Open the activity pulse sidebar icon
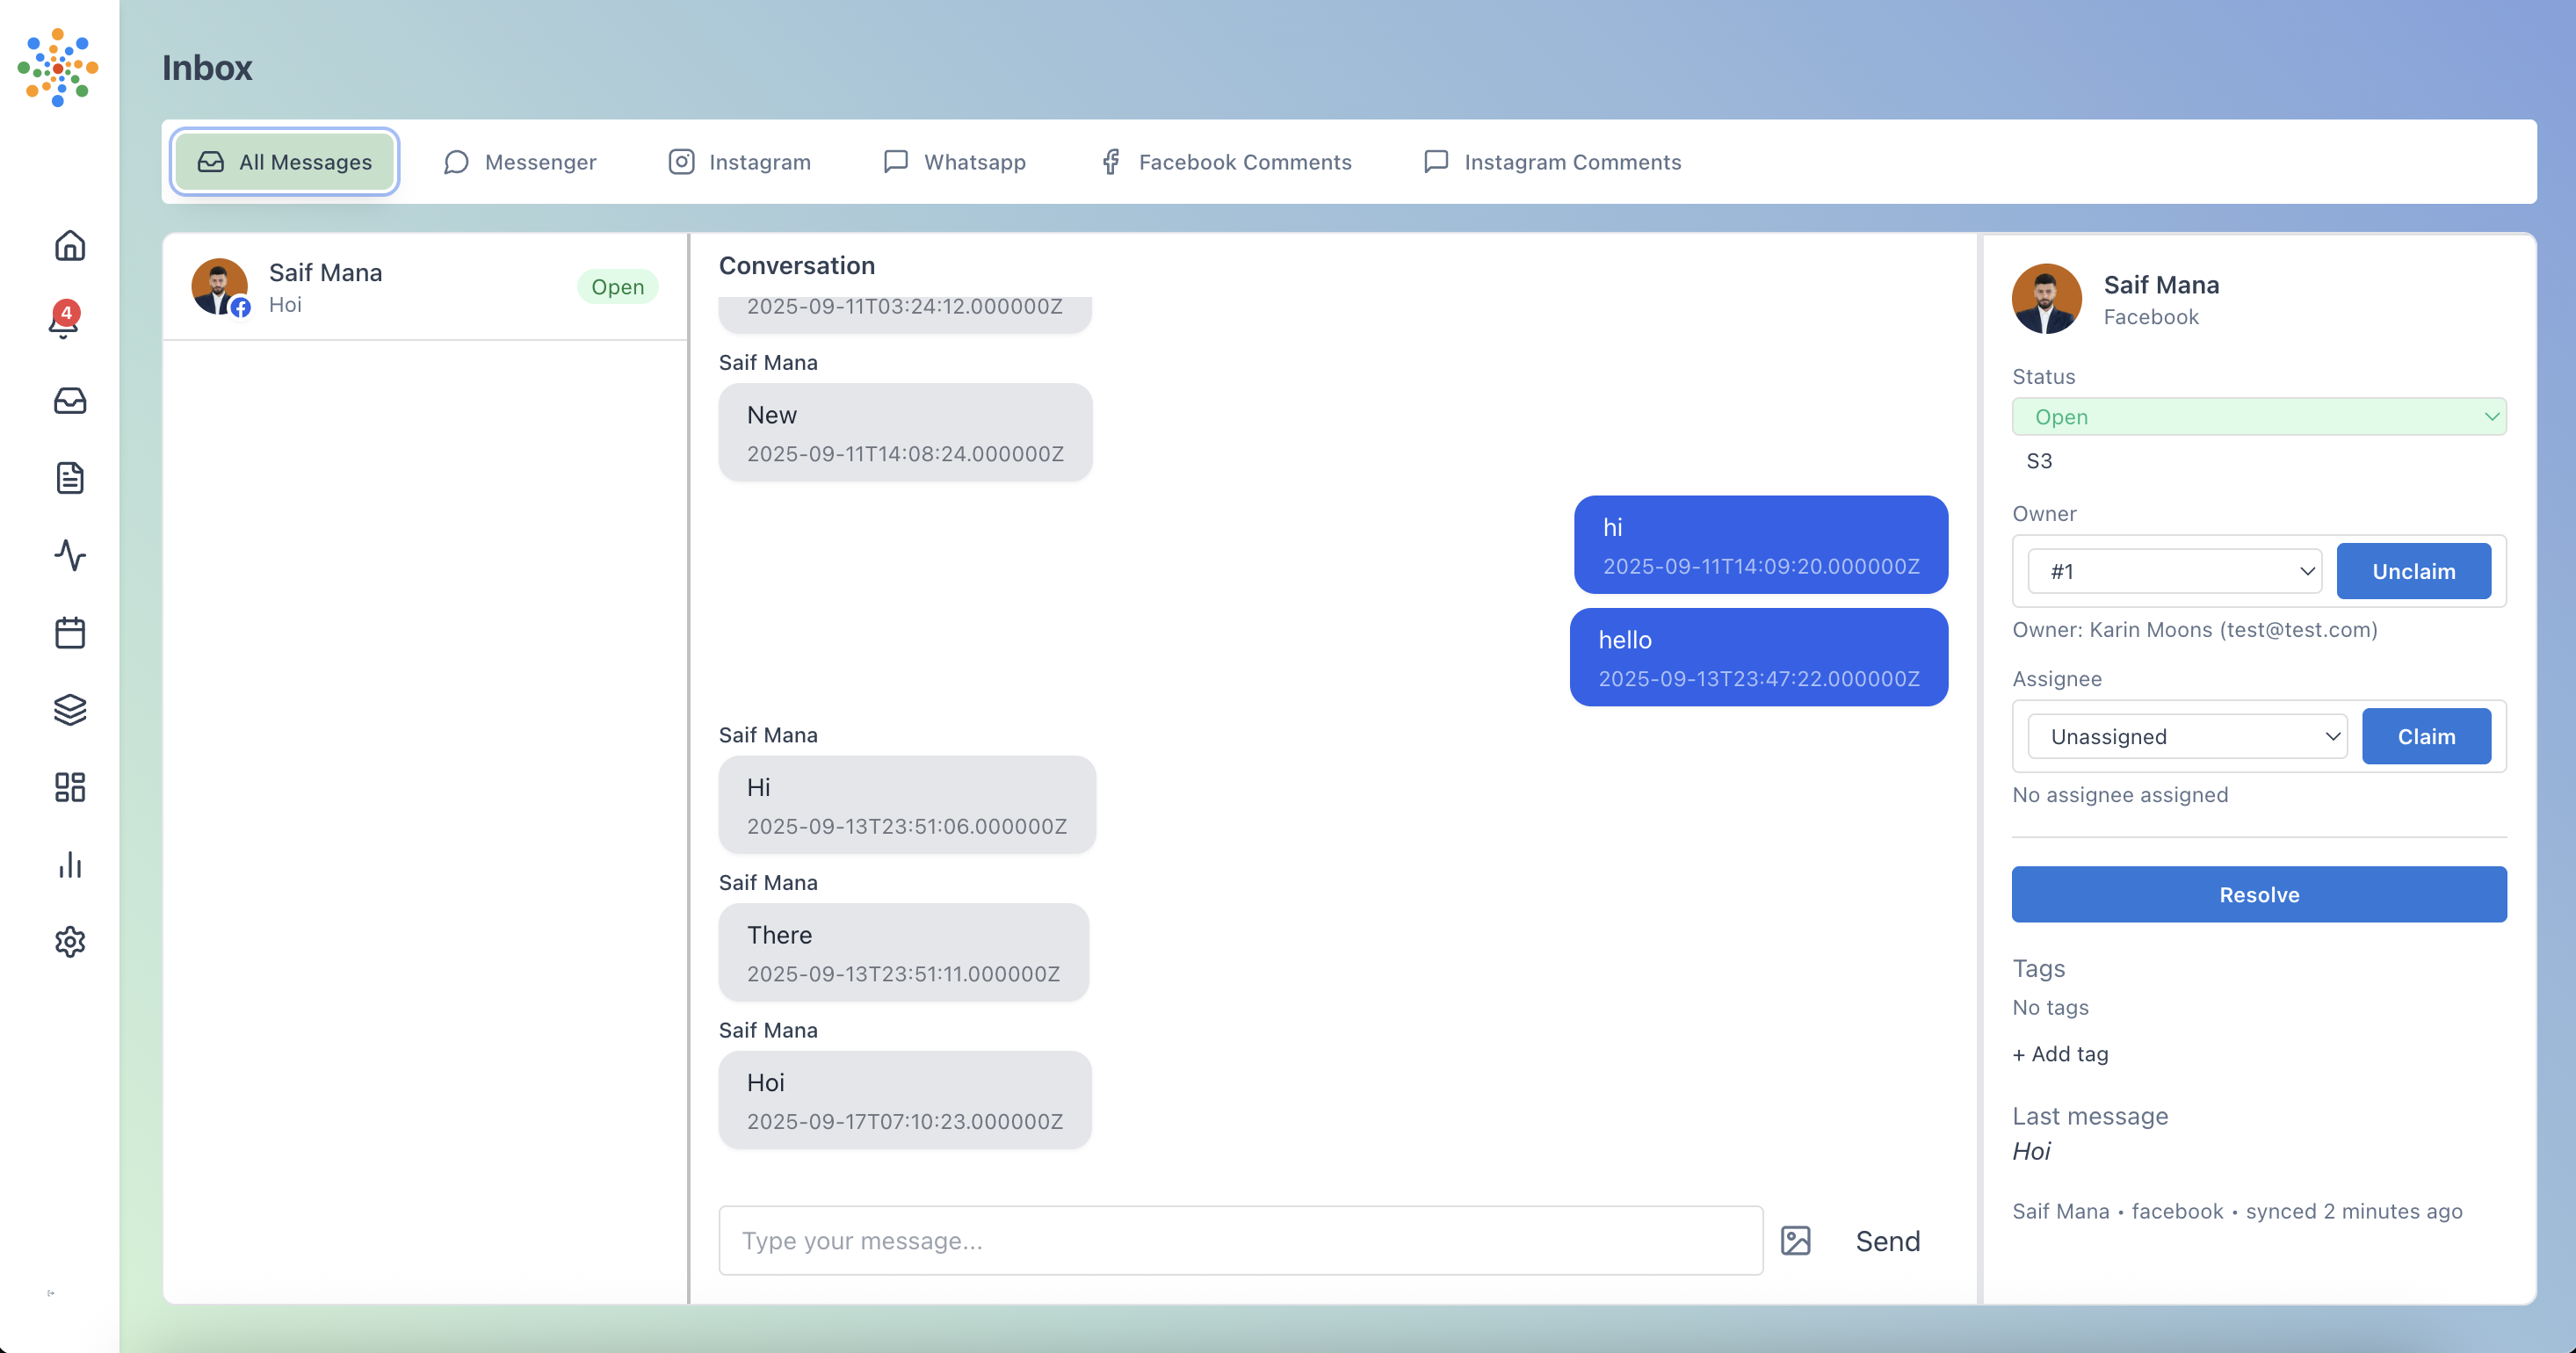2576x1353 pixels. (70, 555)
